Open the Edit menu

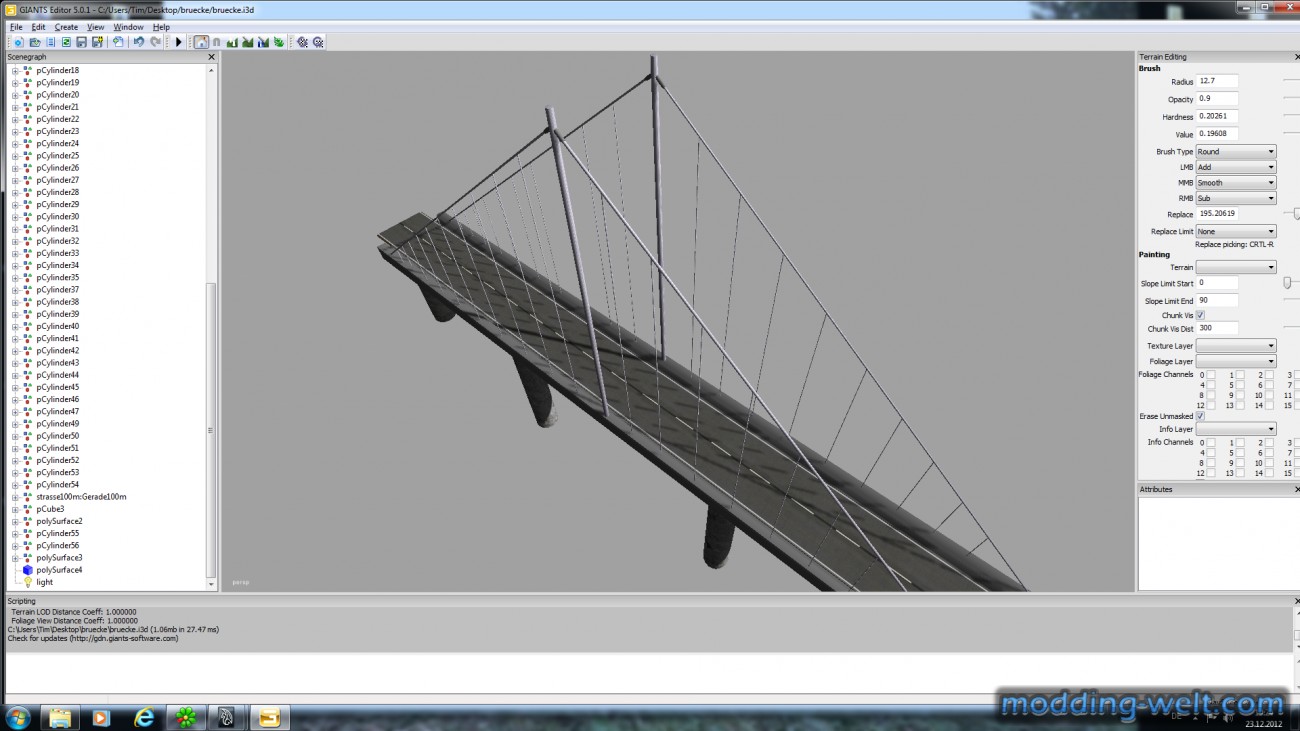(38, 27)
